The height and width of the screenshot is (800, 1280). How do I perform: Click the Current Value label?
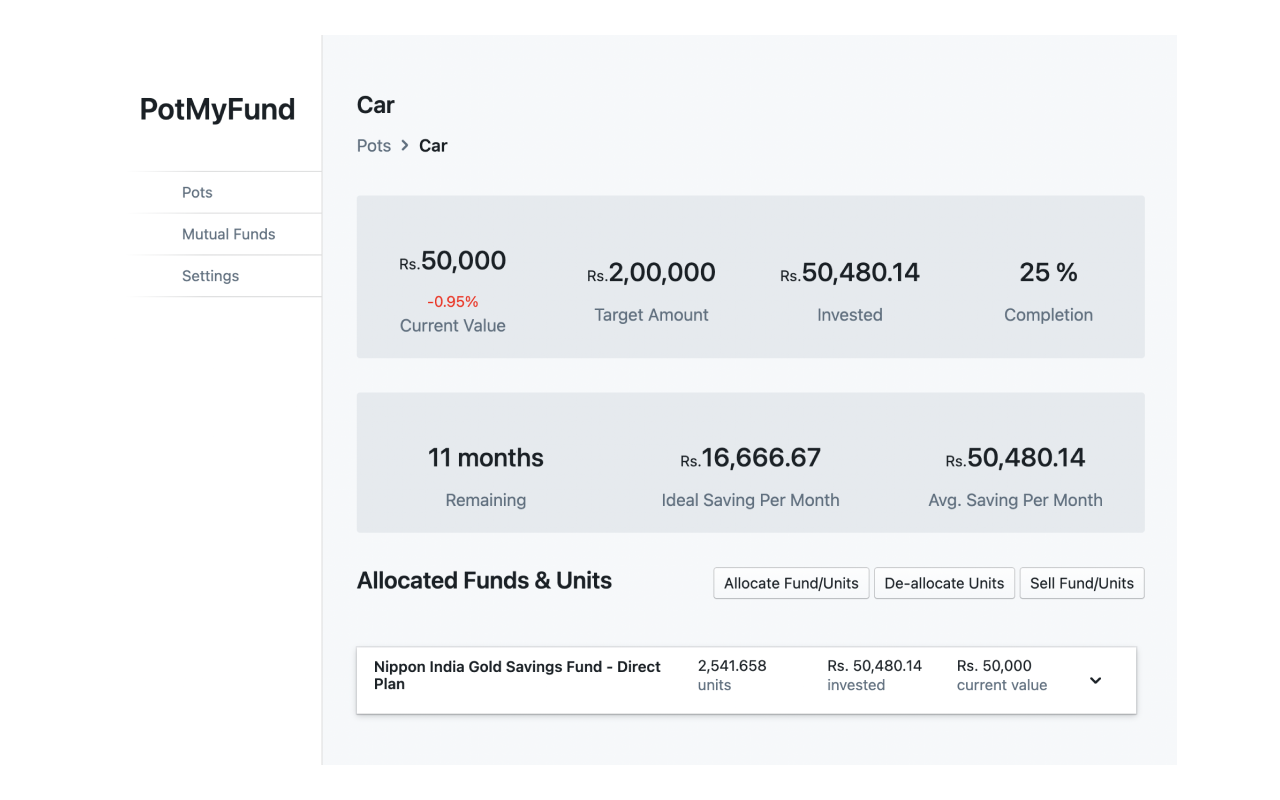pos(452,326)
